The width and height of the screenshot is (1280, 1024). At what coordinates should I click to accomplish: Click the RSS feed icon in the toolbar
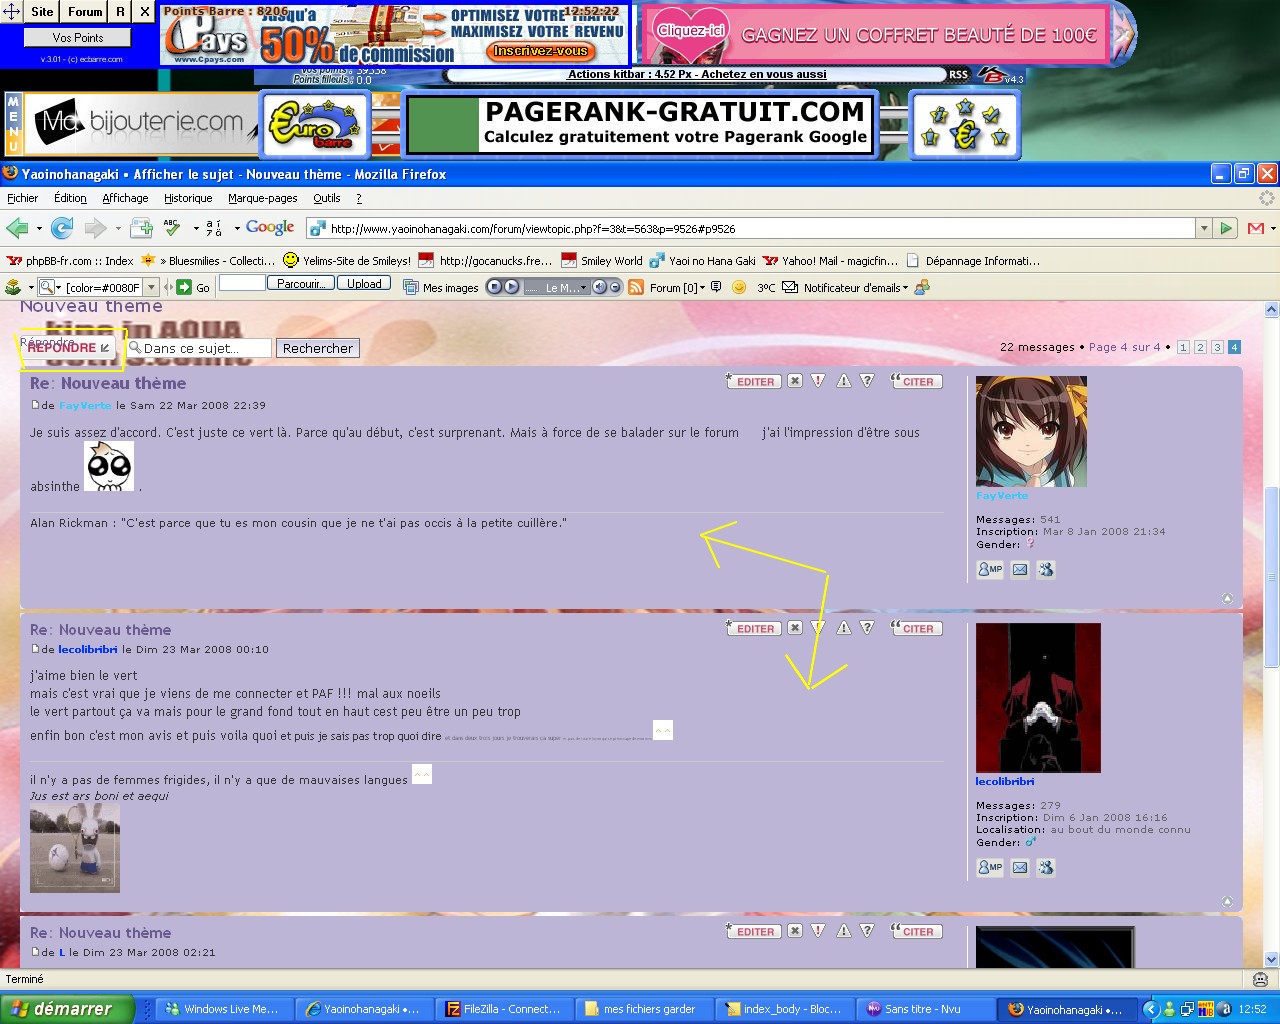tap(636, 288)
